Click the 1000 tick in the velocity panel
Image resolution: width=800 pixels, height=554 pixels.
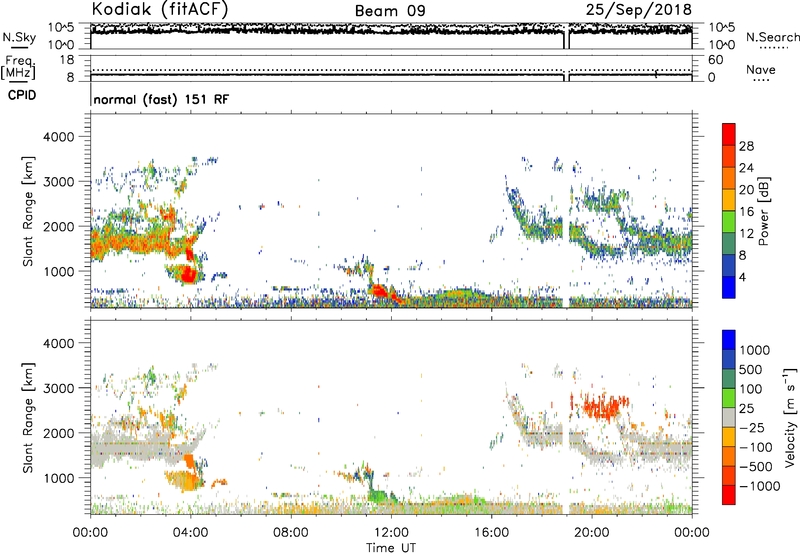(59, 478)
